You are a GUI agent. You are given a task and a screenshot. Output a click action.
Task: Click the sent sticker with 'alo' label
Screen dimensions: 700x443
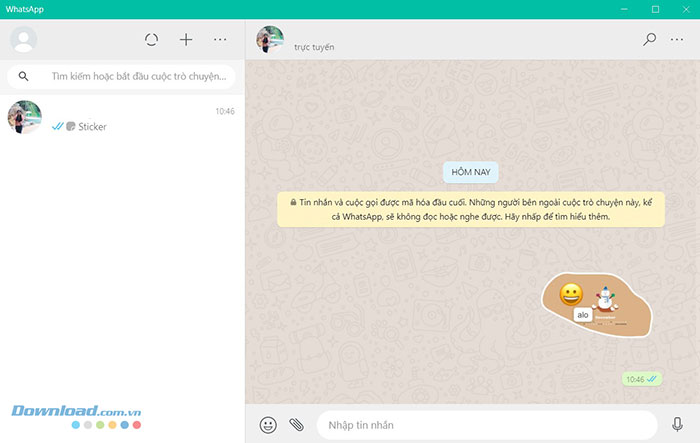[x=596, y=305]
